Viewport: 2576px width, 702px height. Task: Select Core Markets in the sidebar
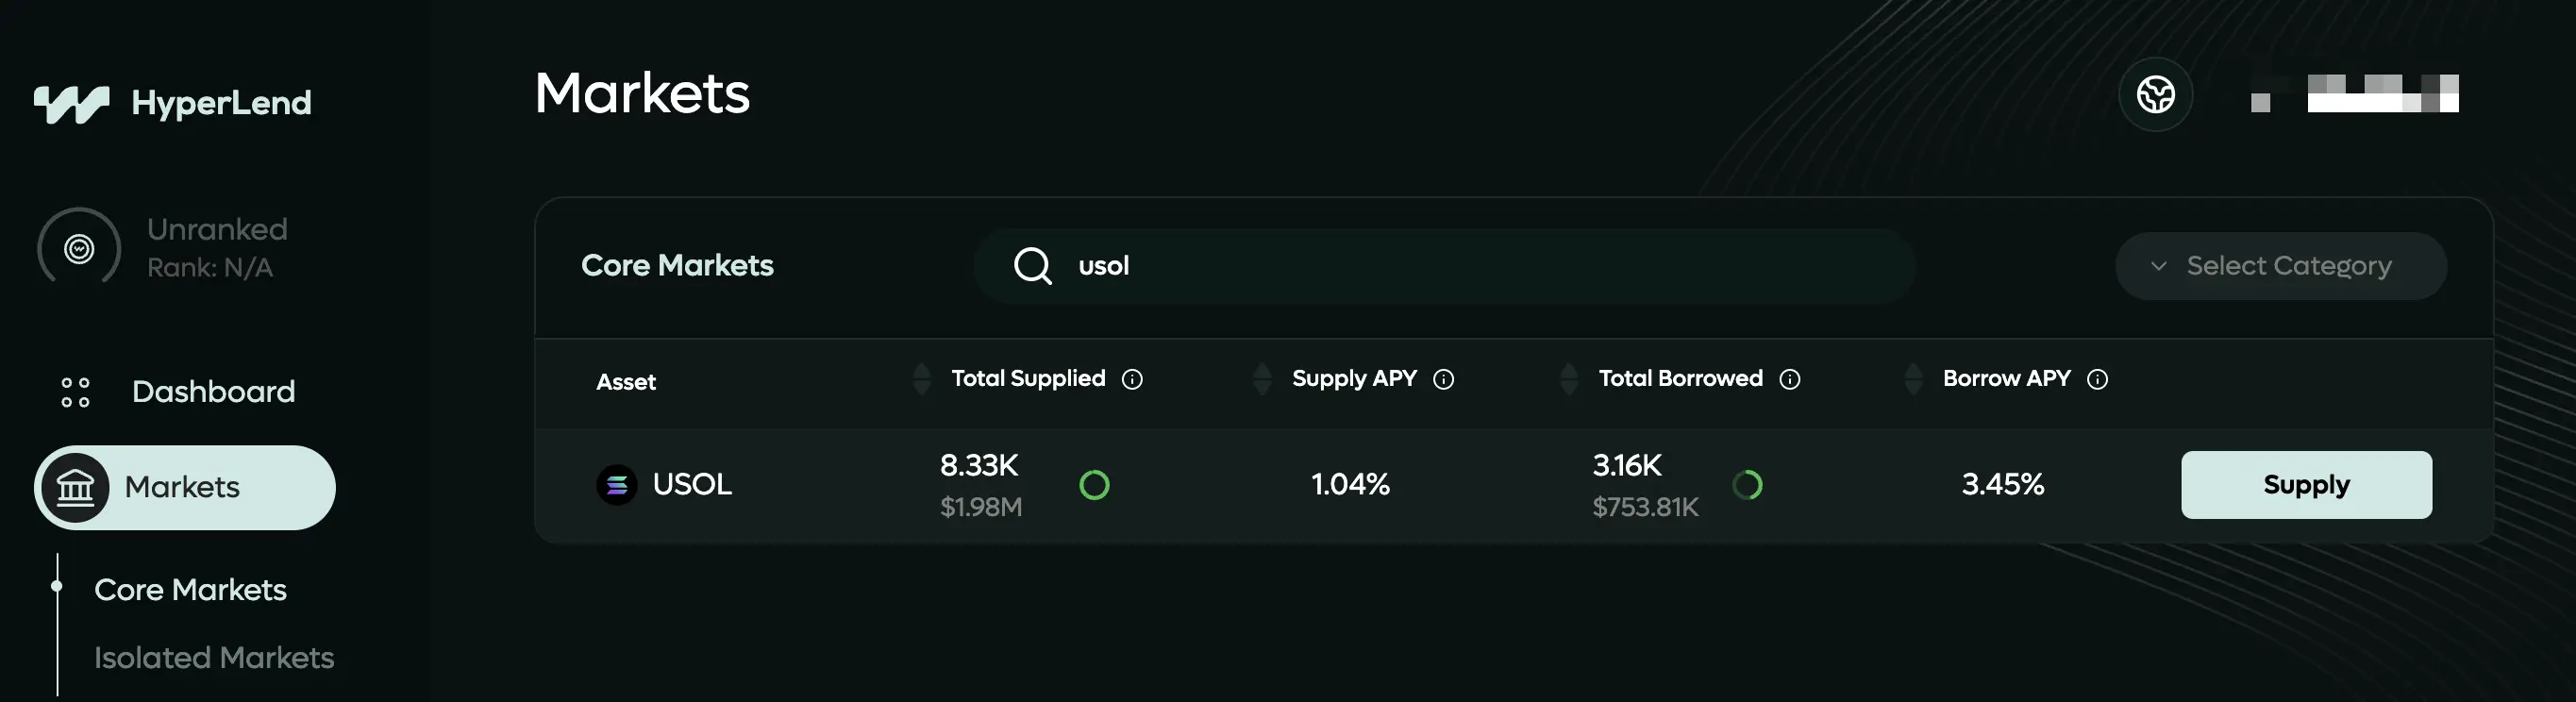190,590
